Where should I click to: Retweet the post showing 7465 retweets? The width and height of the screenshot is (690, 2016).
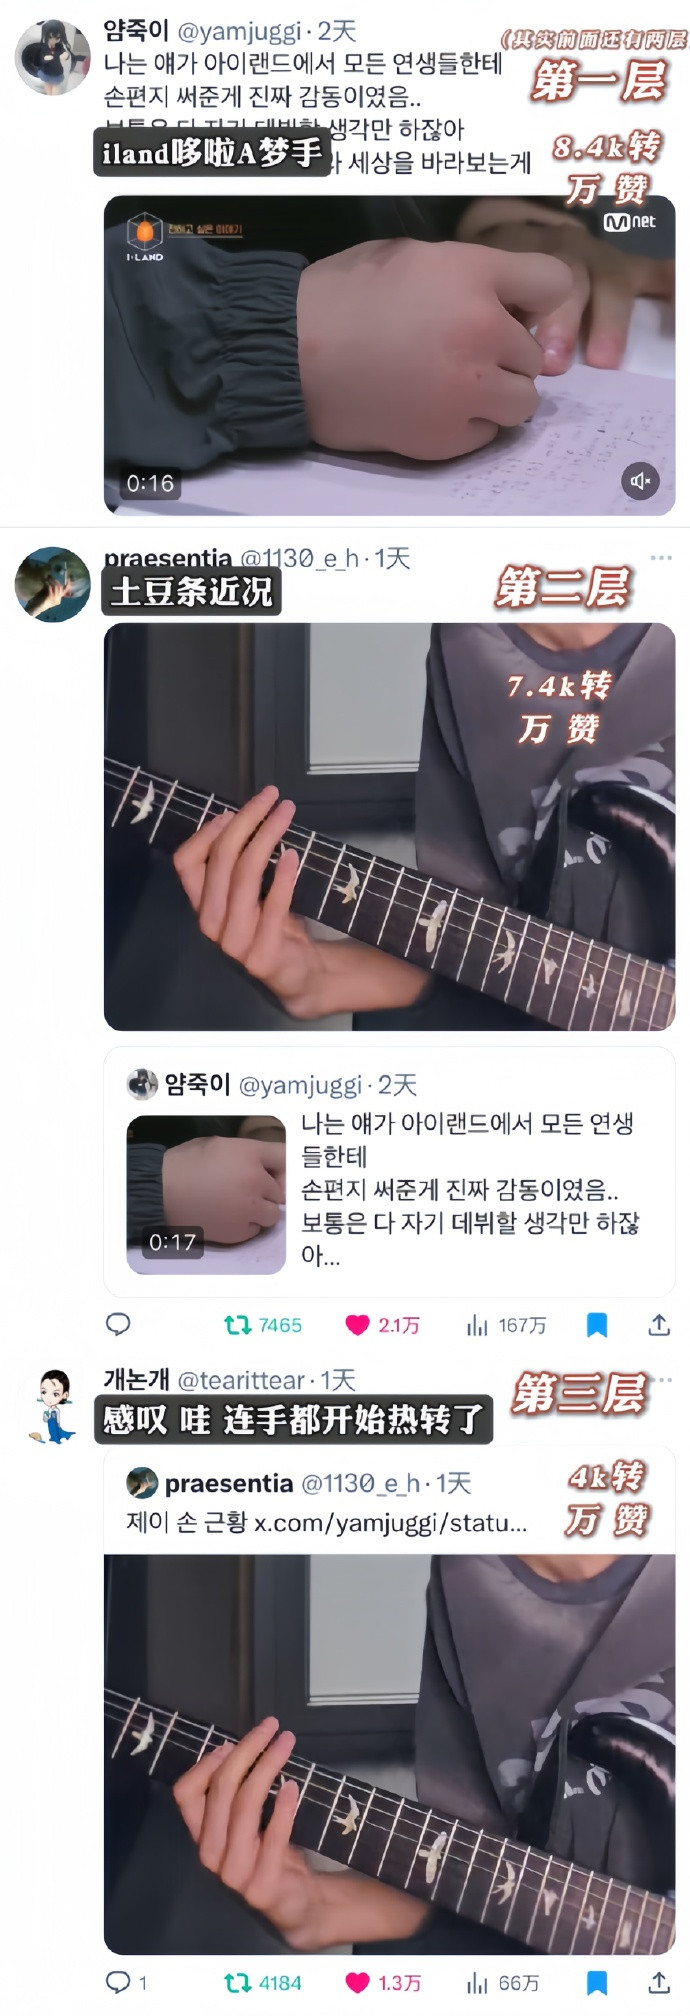click(x=263, y=1325)
